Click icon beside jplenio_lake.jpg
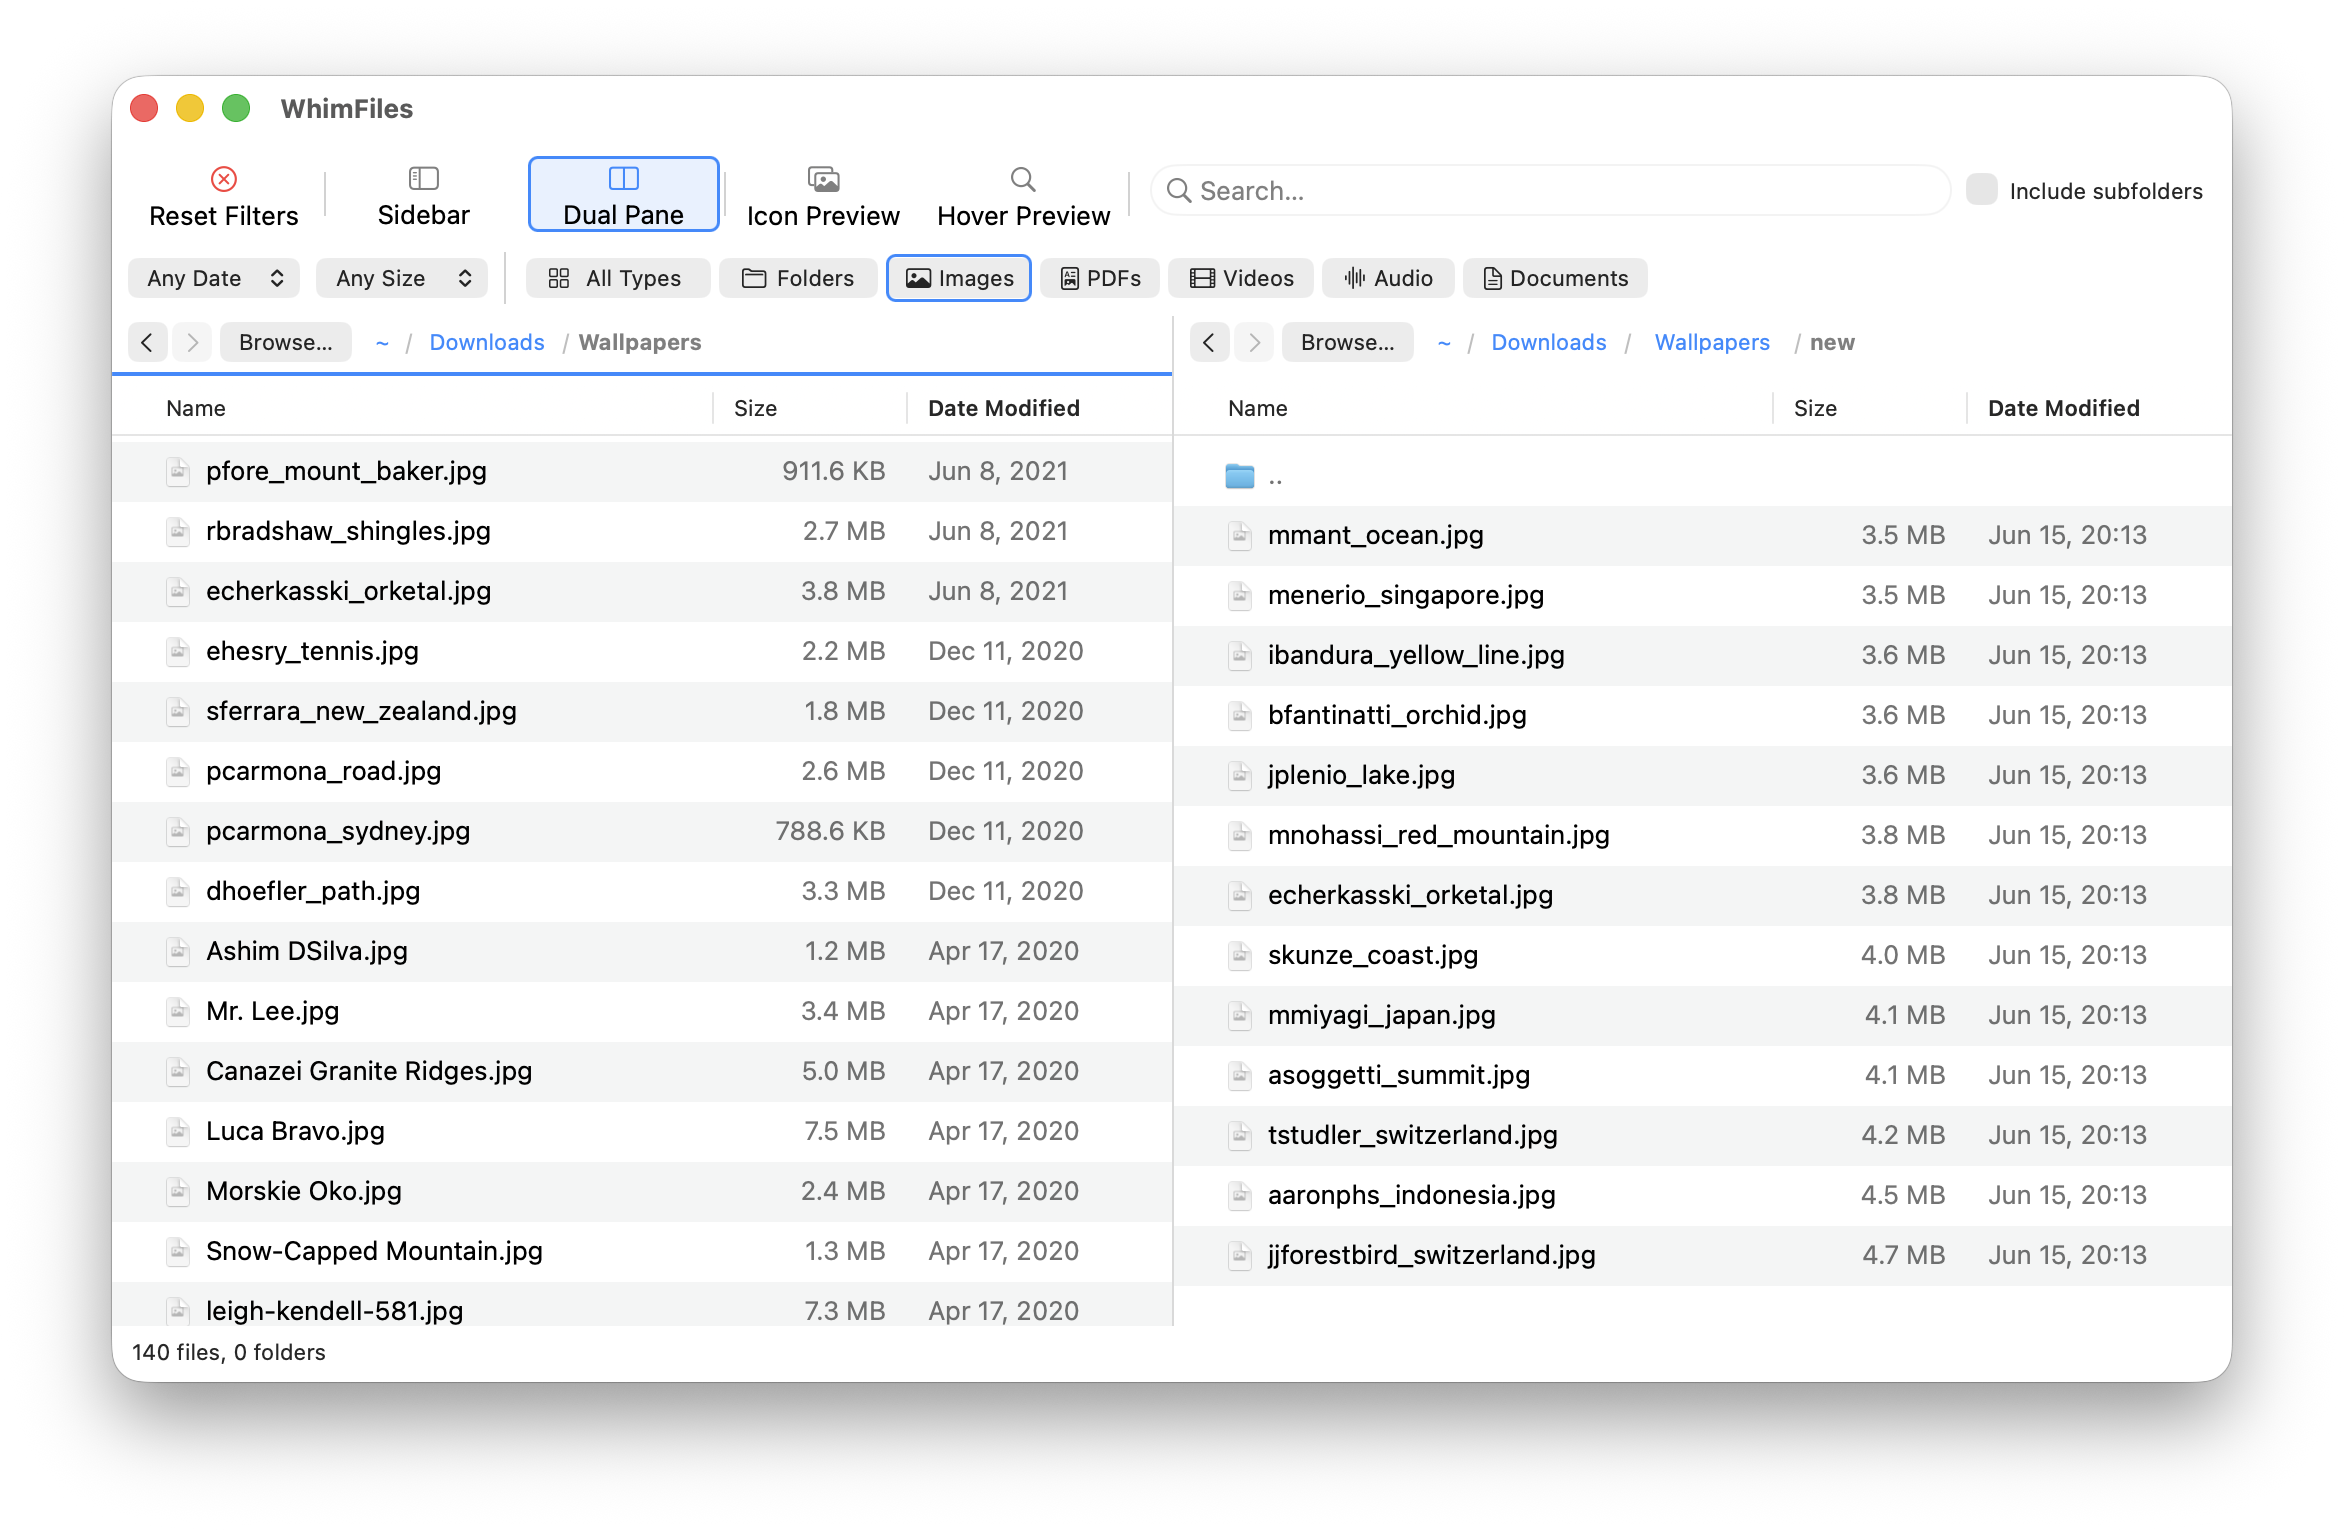Image resolution: width=2344 pixels, height=1530 pixels. point(1240,775)
